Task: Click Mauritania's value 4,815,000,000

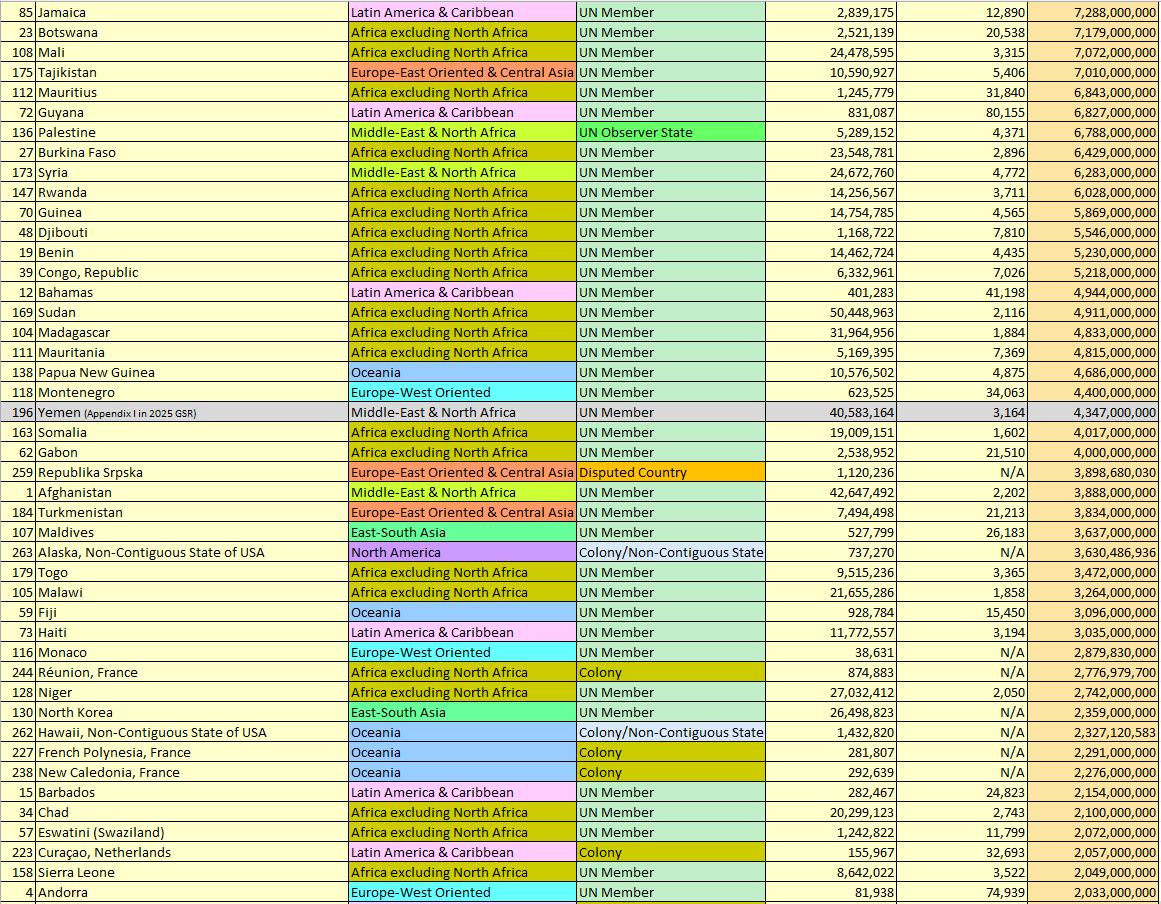Action: 1094,352
